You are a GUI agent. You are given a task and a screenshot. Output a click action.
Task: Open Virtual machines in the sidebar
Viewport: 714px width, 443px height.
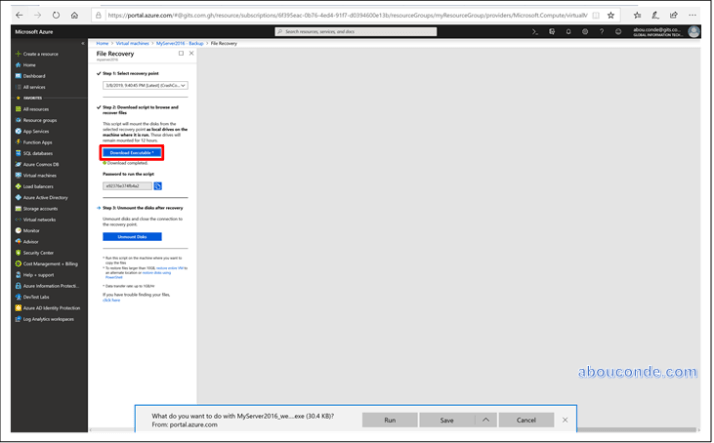point(42,174)
